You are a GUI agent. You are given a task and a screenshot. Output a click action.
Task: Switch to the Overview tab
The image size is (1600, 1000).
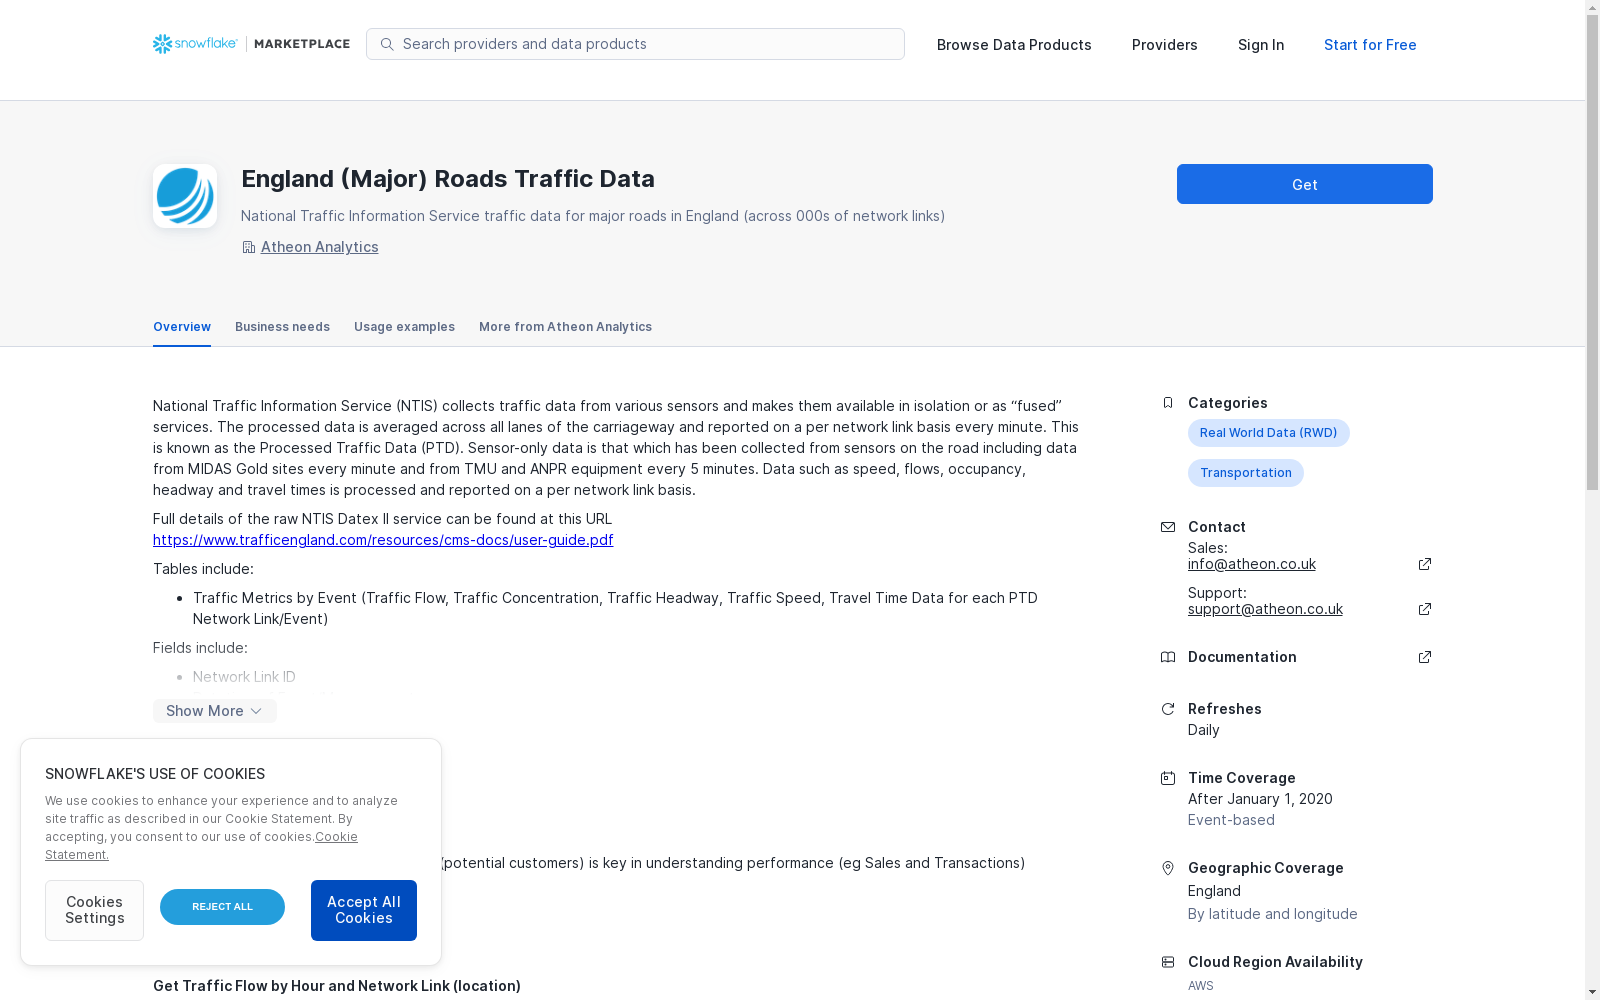pyautogui.click(x=182, y=327)
